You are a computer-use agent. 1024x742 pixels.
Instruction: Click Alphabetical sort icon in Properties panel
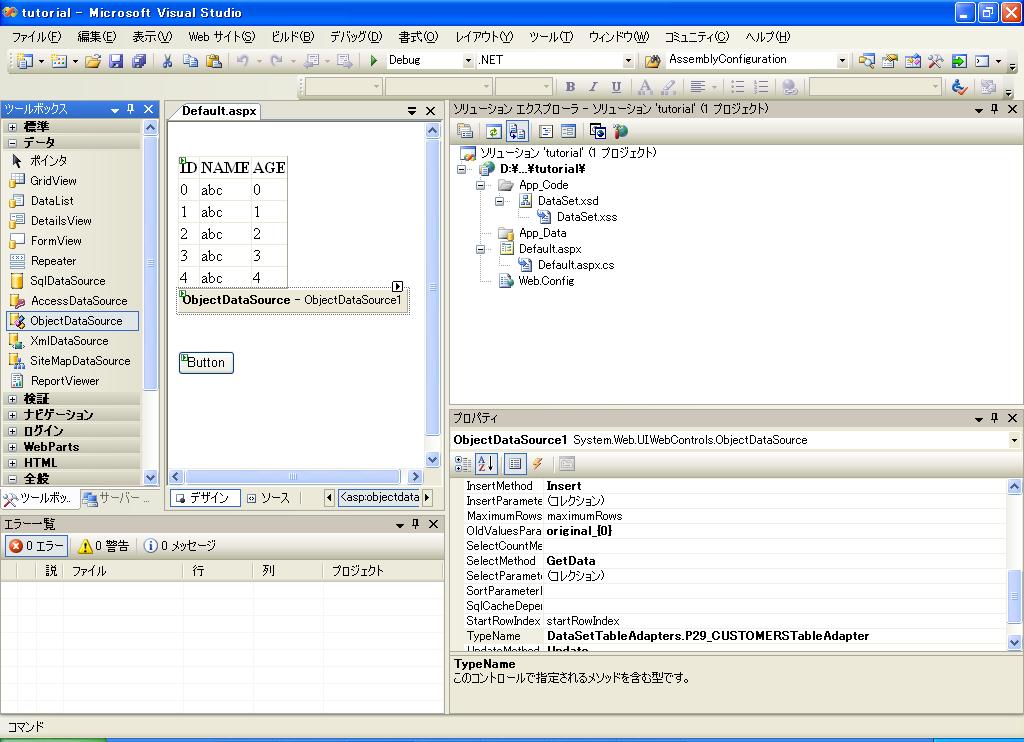487,464
